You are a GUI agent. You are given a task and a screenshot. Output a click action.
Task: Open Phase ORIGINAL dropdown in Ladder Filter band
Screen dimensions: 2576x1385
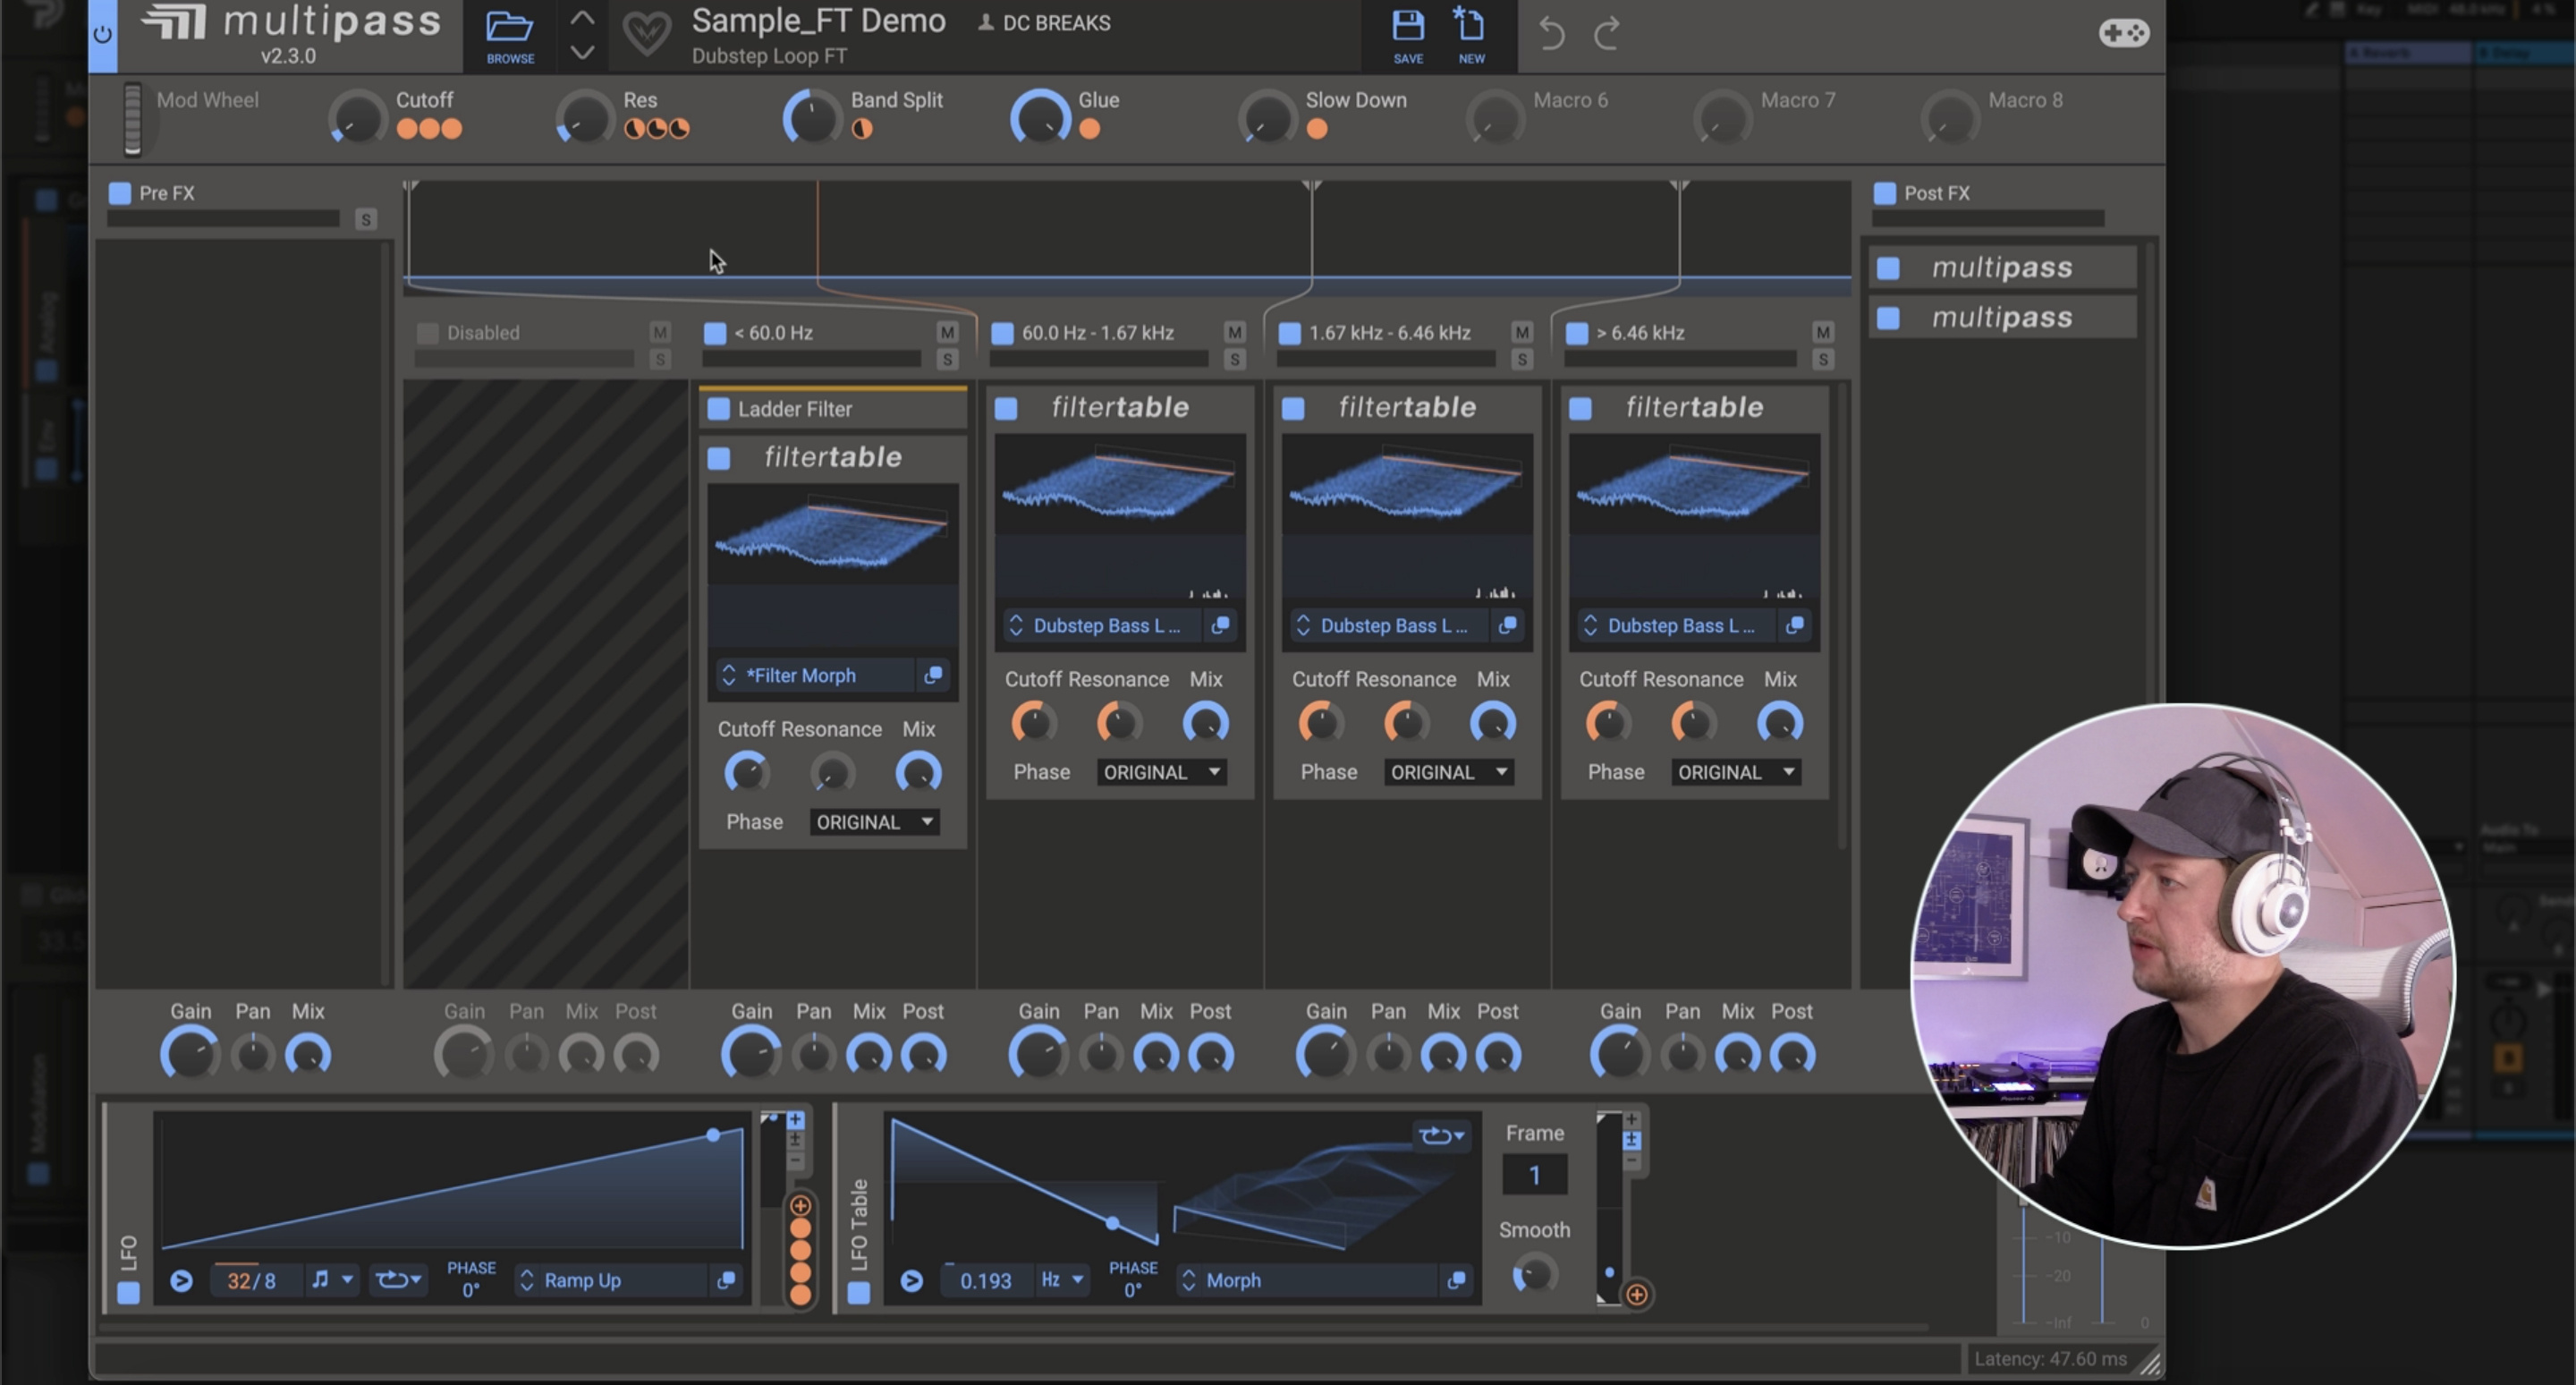point(874,822)
